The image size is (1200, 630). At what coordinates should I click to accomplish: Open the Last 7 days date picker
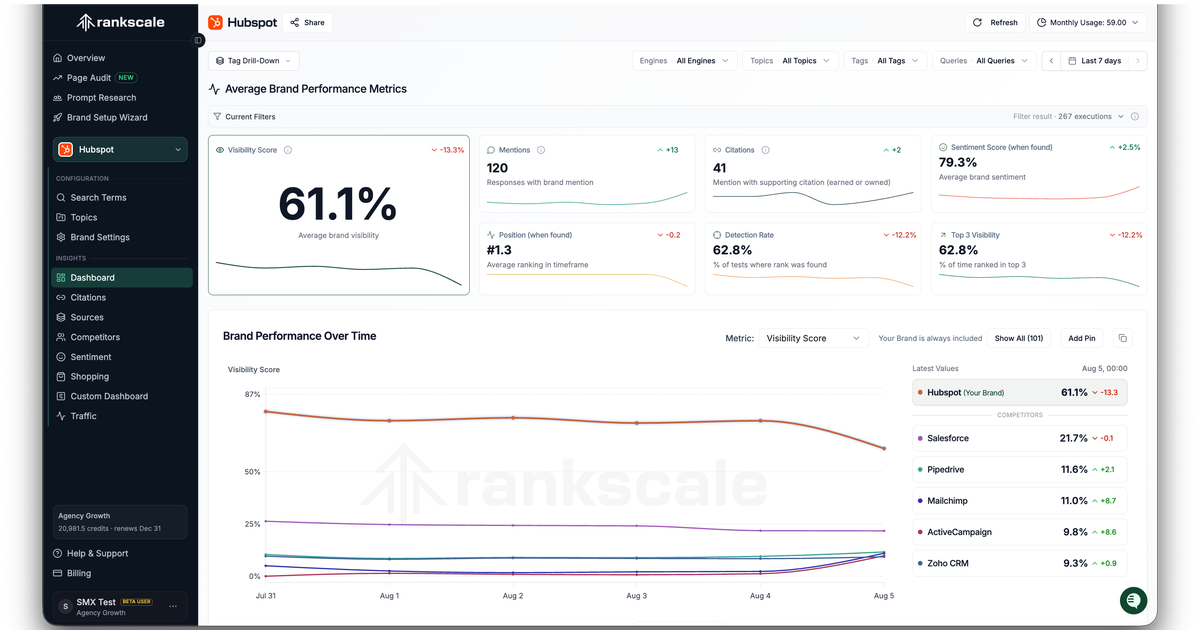[x=1094, y=61]
